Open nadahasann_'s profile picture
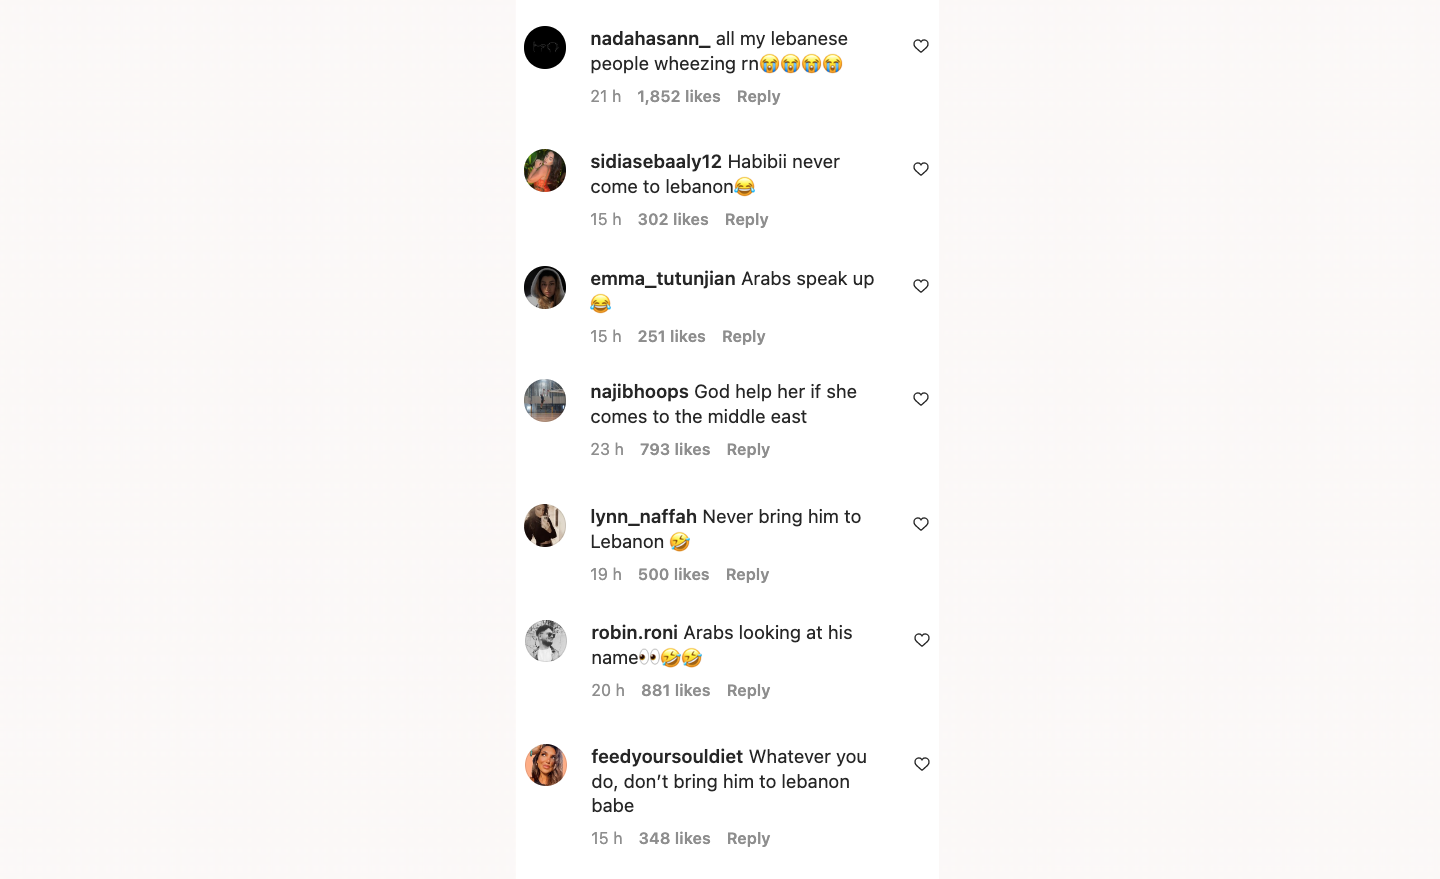This screenshot has width=1440, height=879. click(x=545, y=47)
